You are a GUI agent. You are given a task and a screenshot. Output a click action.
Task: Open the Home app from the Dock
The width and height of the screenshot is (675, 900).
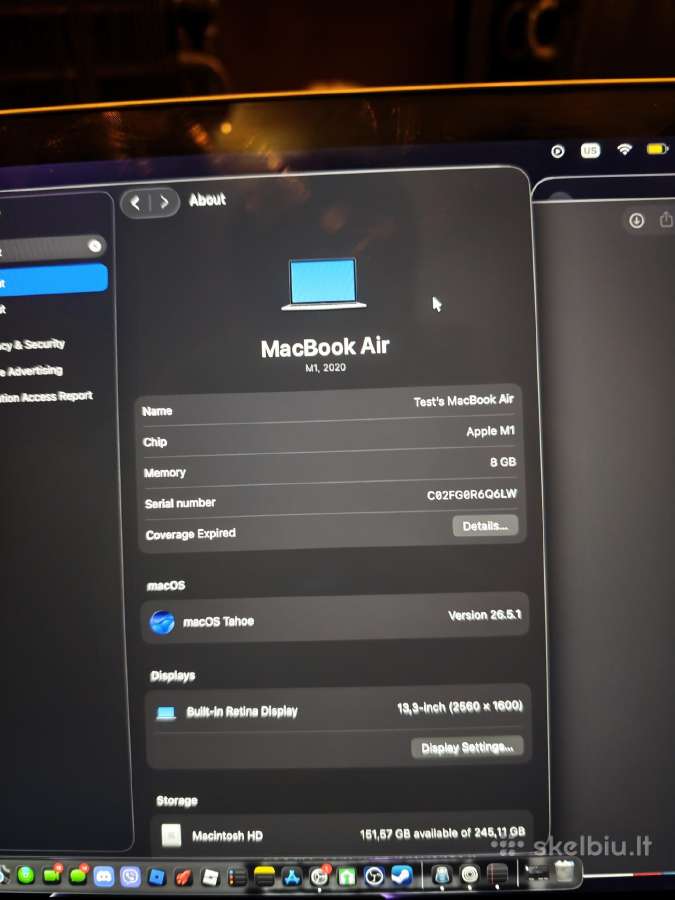[x=347, y=876]
